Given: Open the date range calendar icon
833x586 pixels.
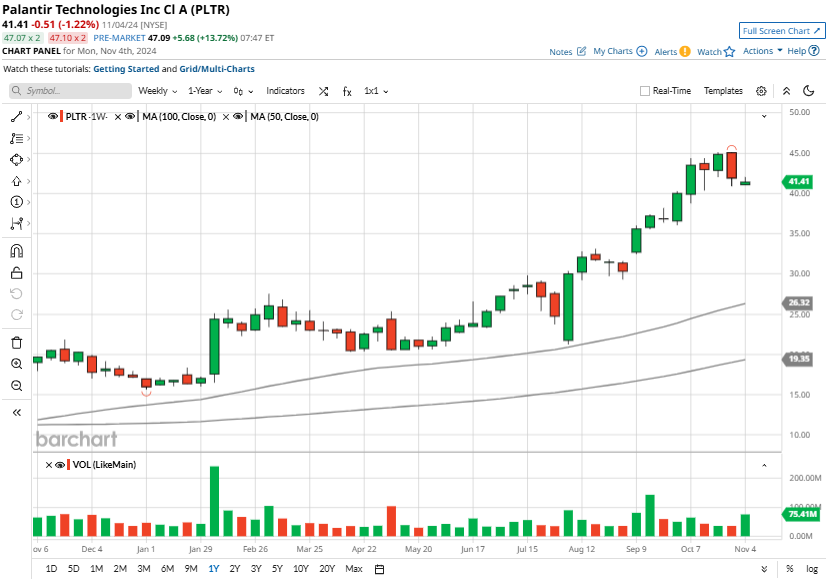Looking at the screenshot, I should pos(379,570).
